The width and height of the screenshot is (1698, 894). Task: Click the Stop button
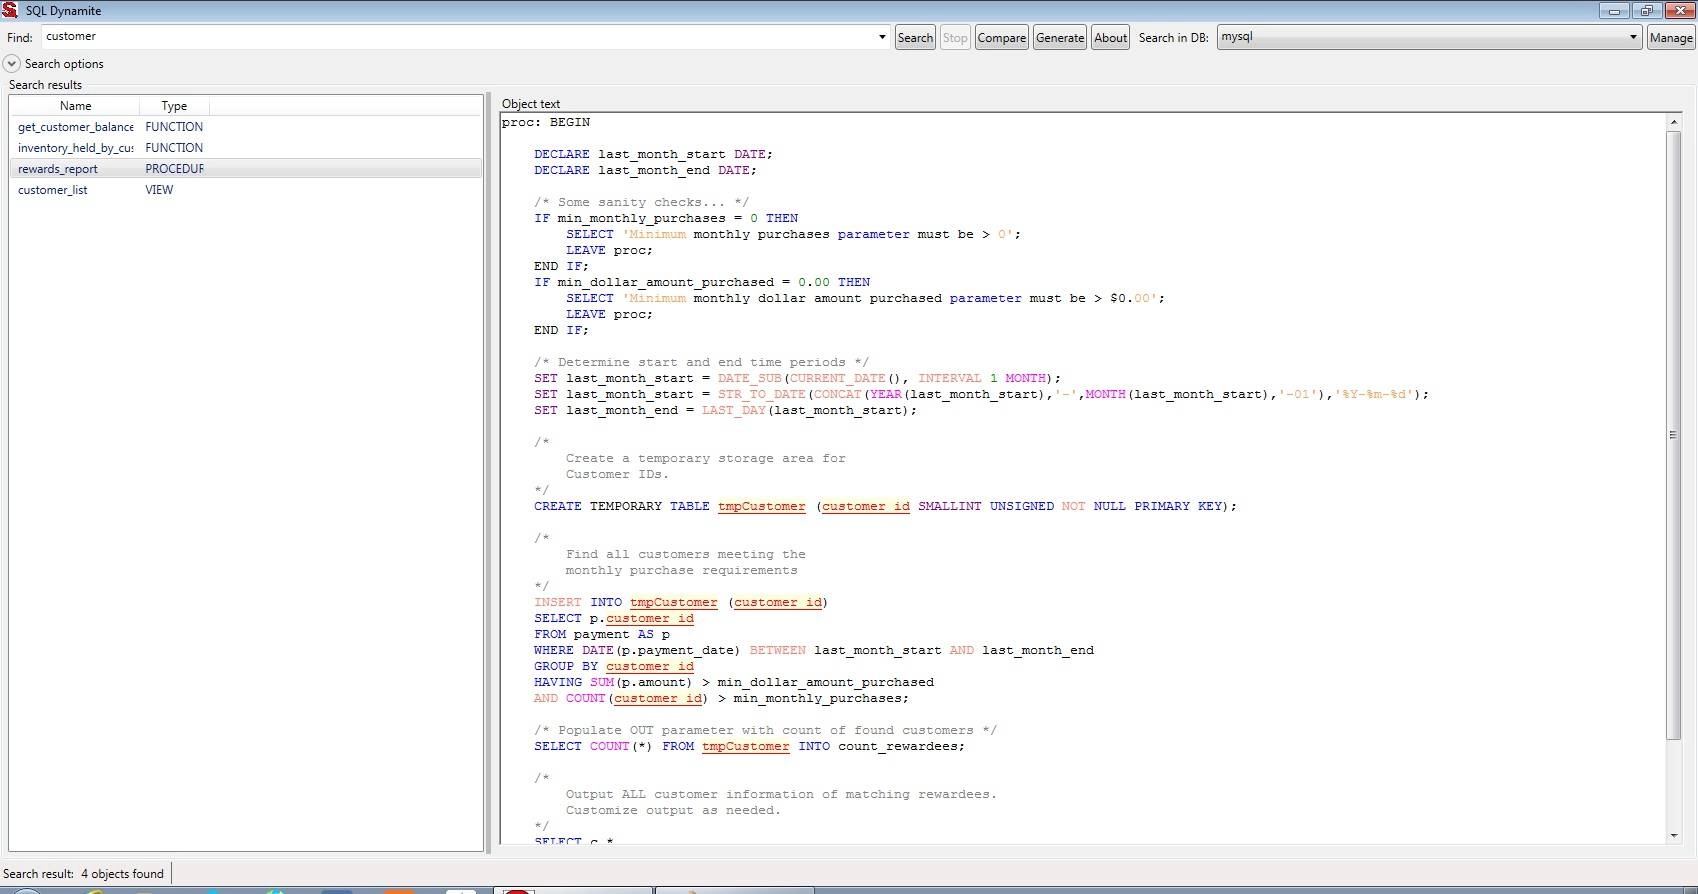pos(955,38)
